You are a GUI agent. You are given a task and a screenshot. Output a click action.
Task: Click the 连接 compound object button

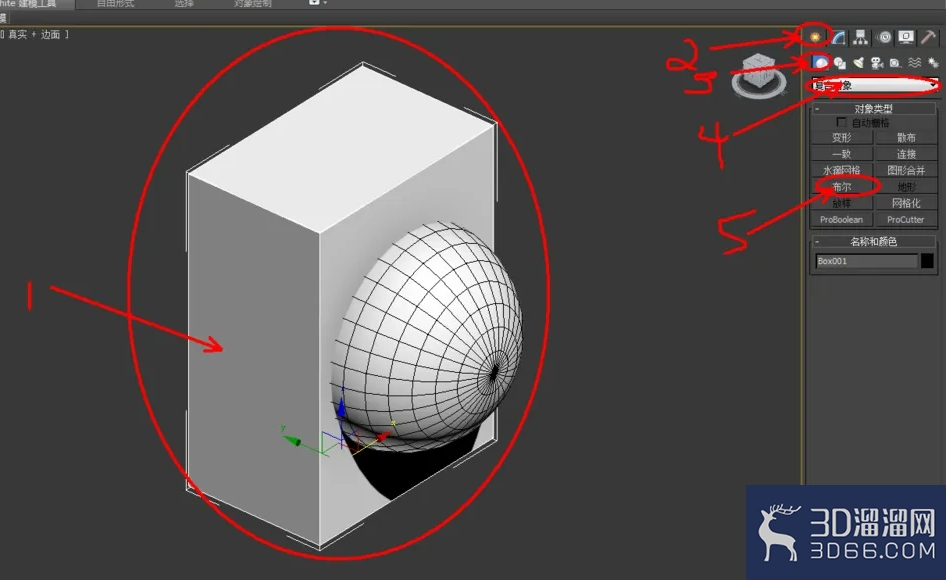point(906,154)
